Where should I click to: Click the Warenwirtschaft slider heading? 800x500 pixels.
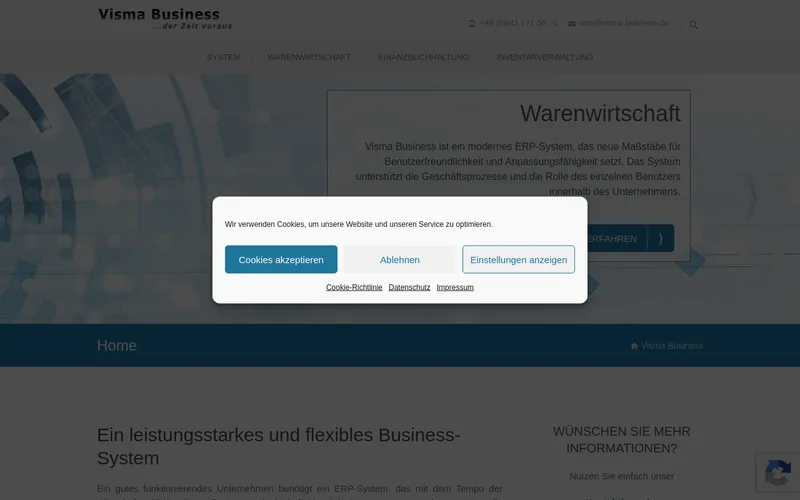(x=600, y=113)
